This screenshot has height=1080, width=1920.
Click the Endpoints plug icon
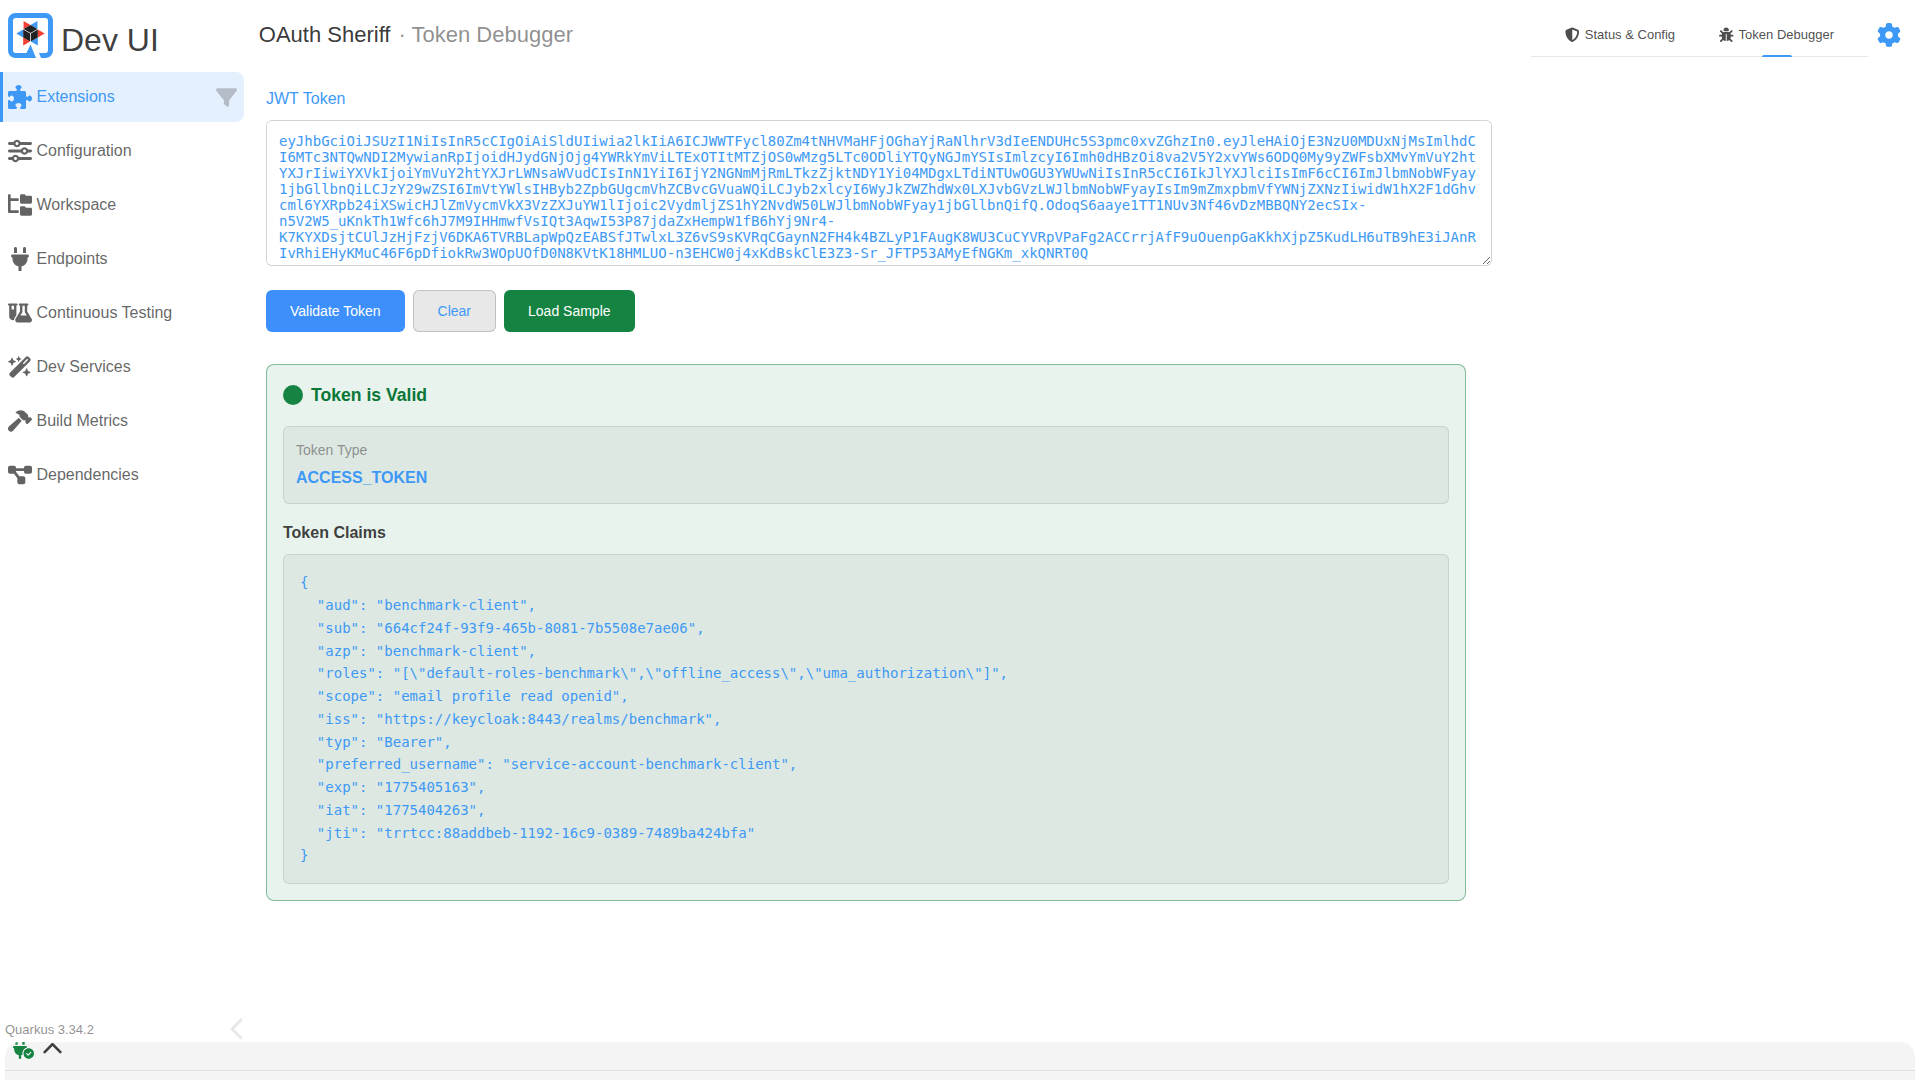click(x=19, y=259)
